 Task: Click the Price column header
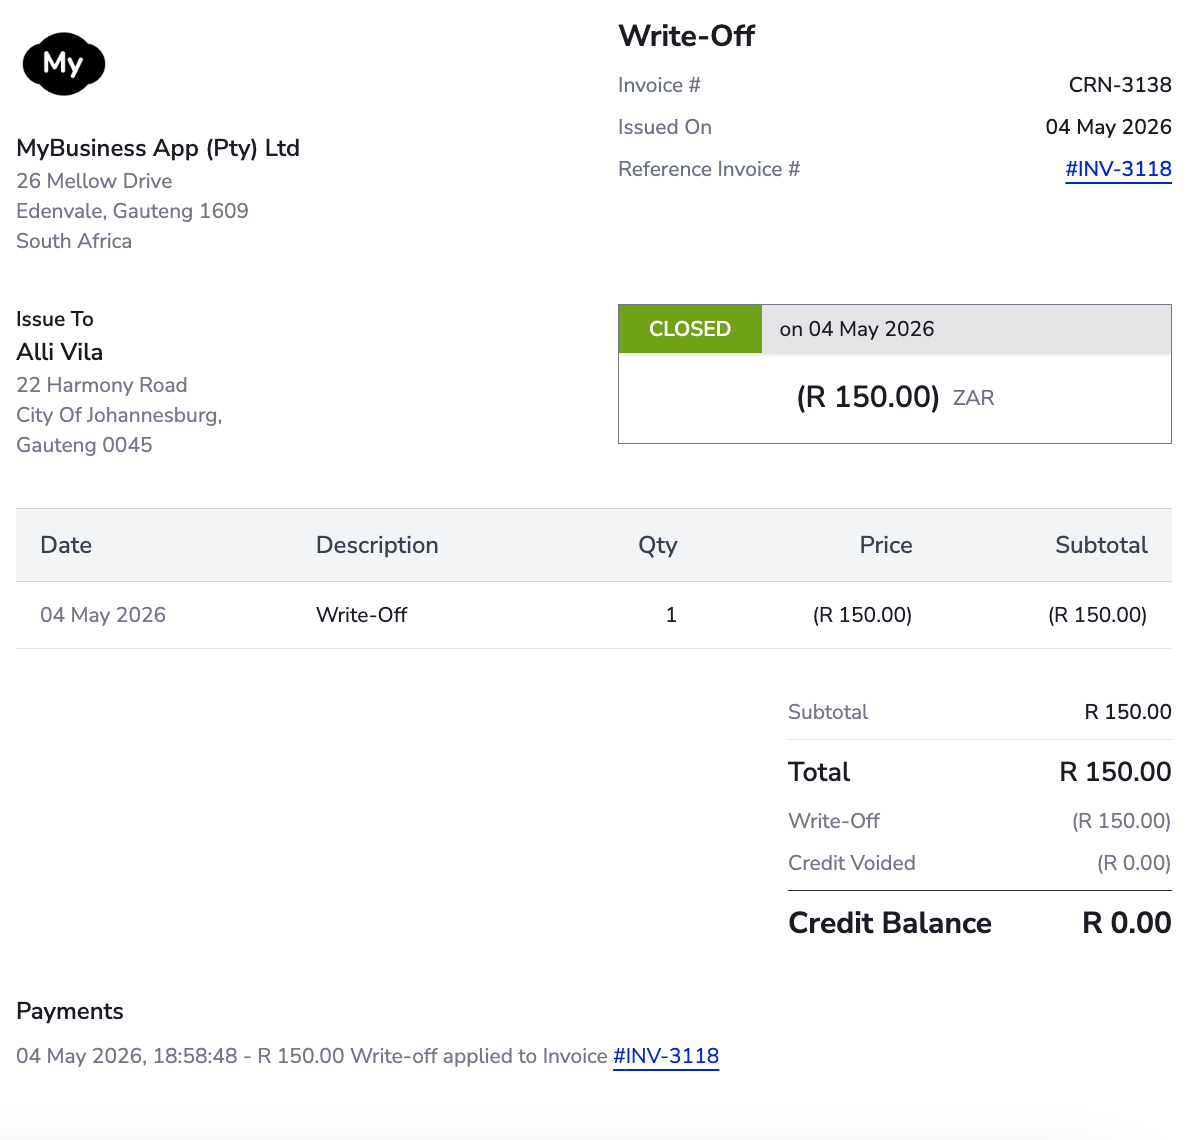coord(886,545)
